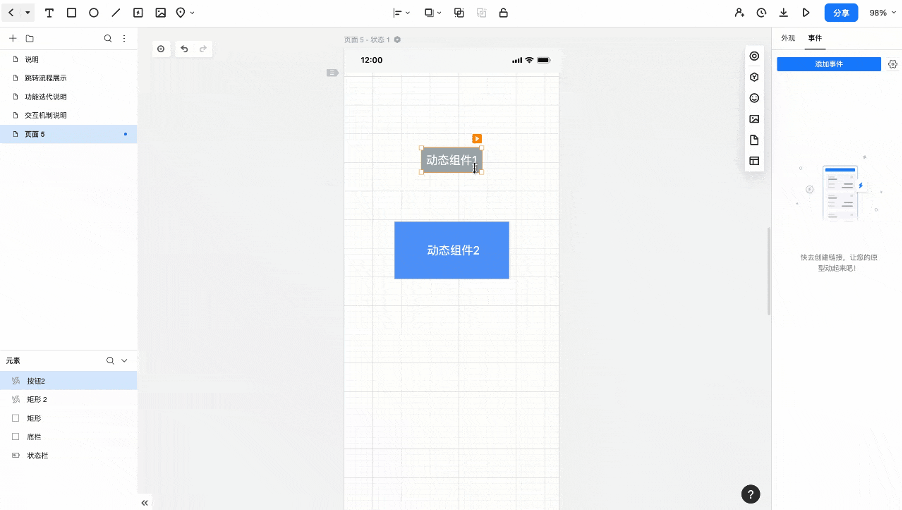Click the blue 分享 share button

[x=840, y=13]
